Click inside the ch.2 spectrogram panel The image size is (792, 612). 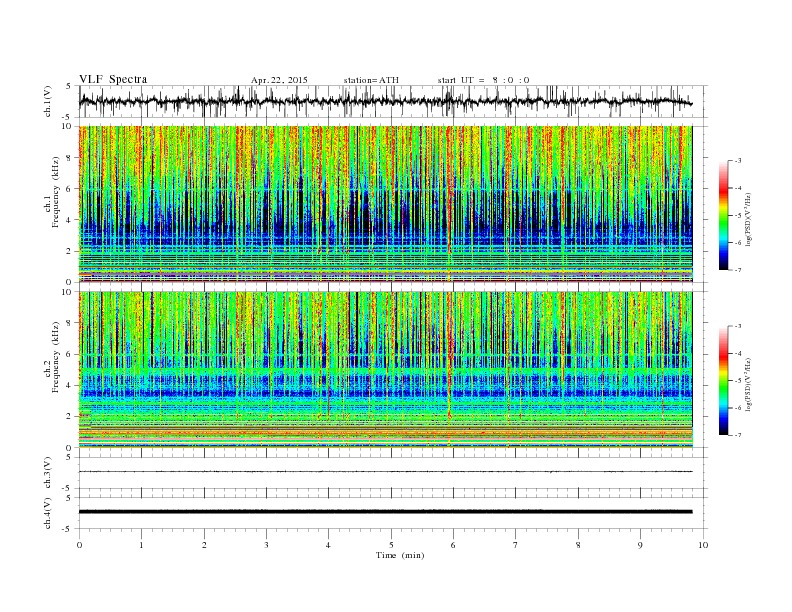coord(385,370)
